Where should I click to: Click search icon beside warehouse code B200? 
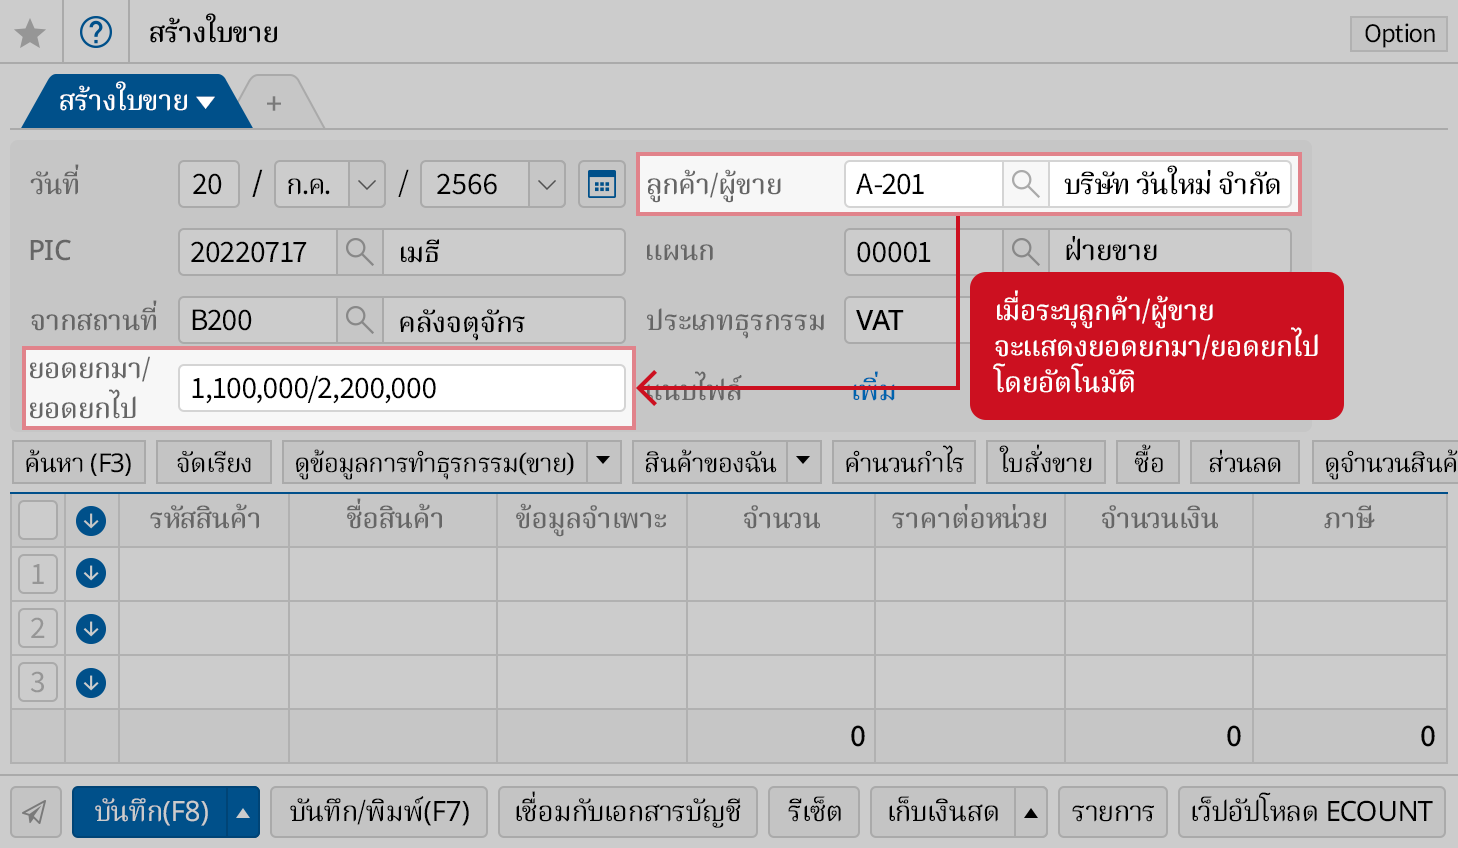tap(359, 320)
